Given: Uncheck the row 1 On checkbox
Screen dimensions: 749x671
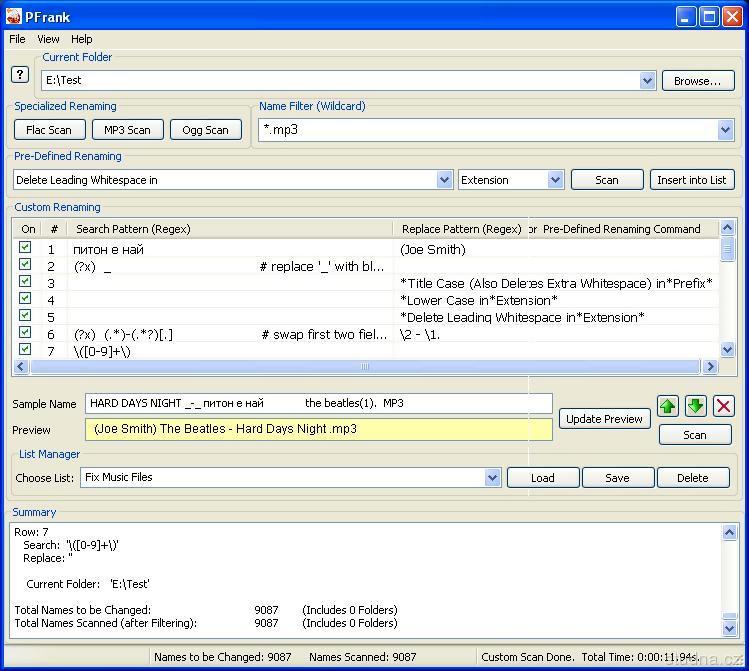Looking at the screenshot, I should [26, 248].
